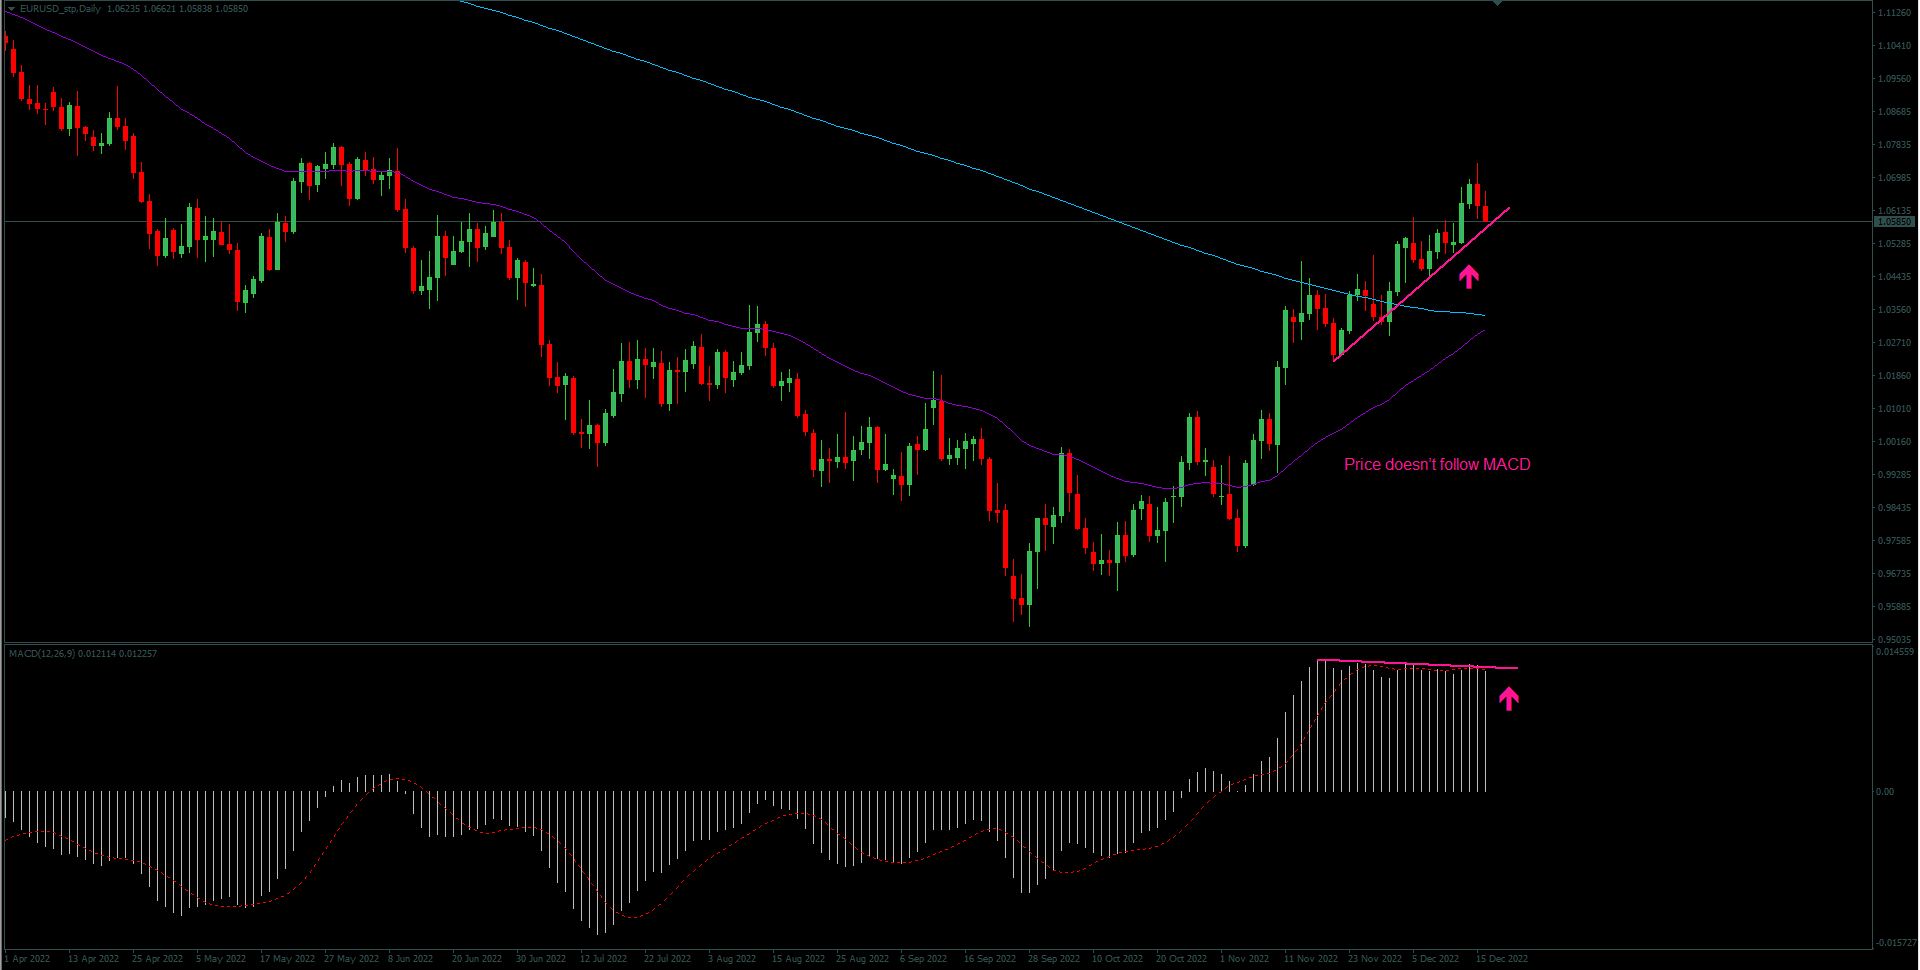Click the EURUSD_stp,Daily chart title
The height and width of the screenshot is (970, 1920).
tap(60, 9)
